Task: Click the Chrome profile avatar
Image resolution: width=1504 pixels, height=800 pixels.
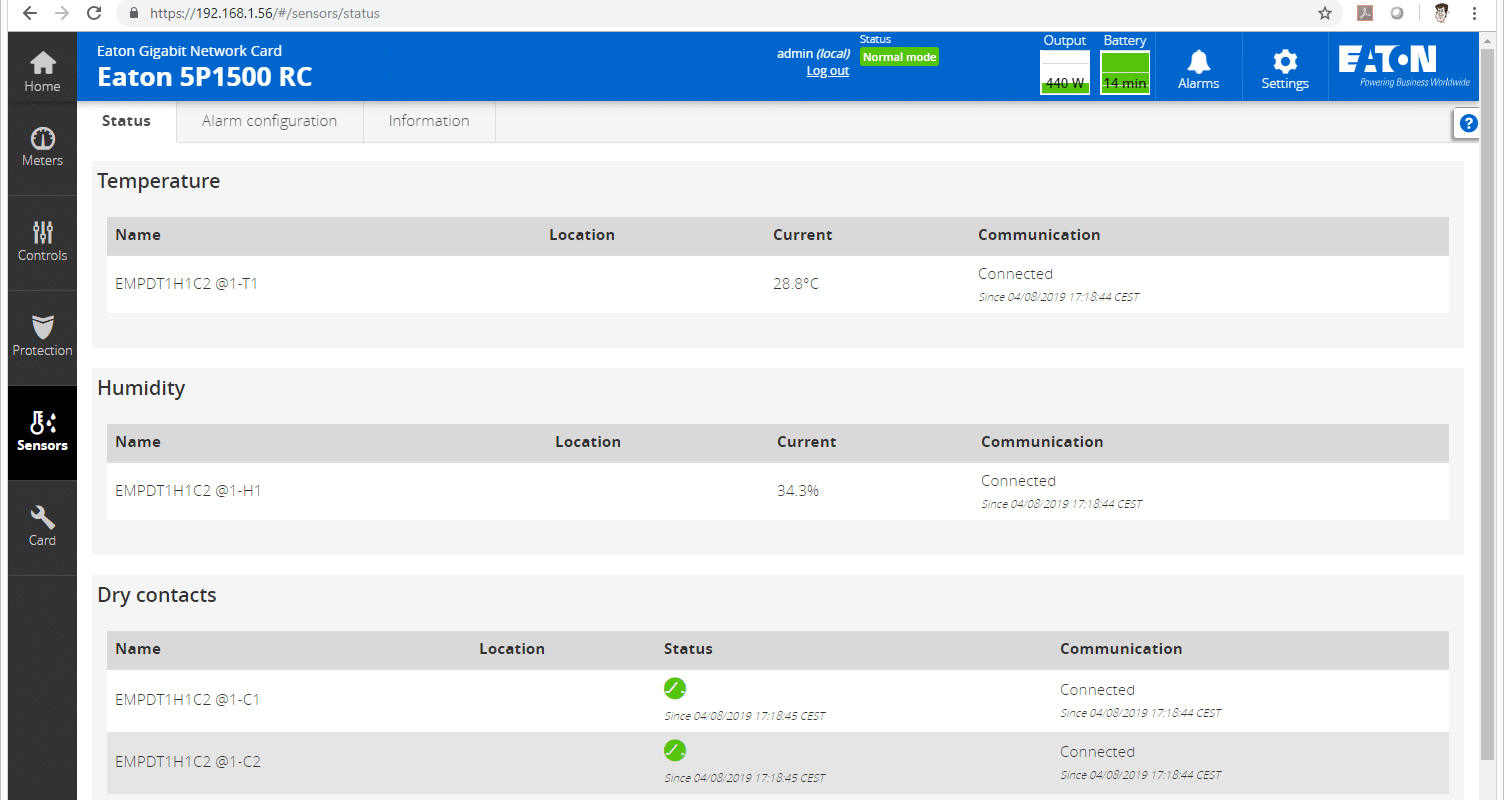Action: click(x=1441, y=14)
